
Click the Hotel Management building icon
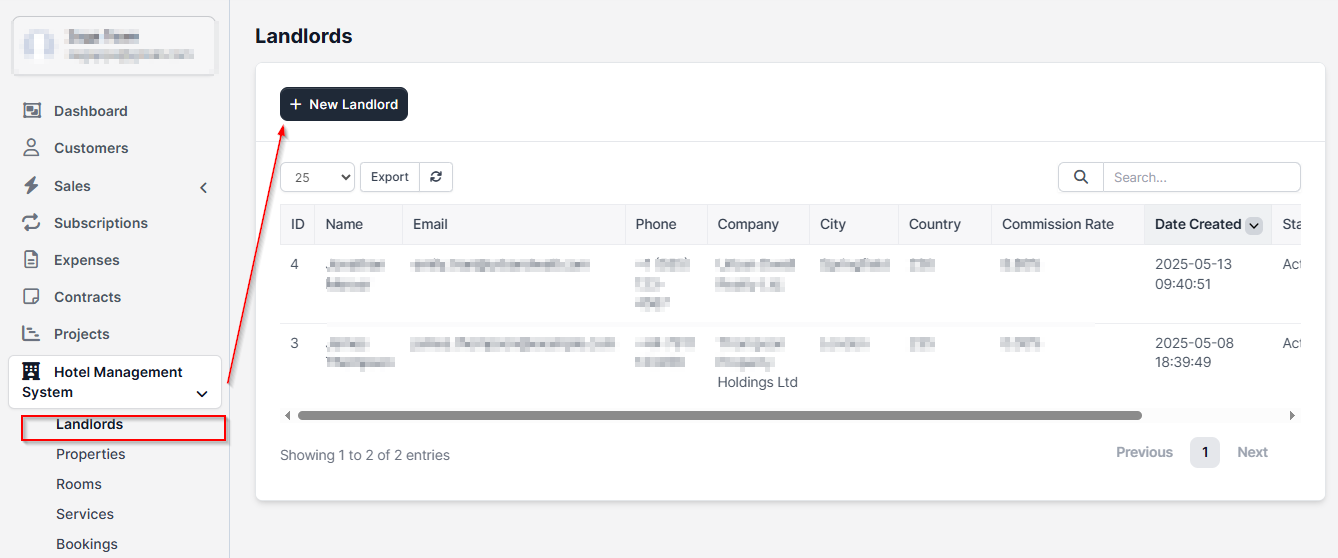(x=32, y=372)
